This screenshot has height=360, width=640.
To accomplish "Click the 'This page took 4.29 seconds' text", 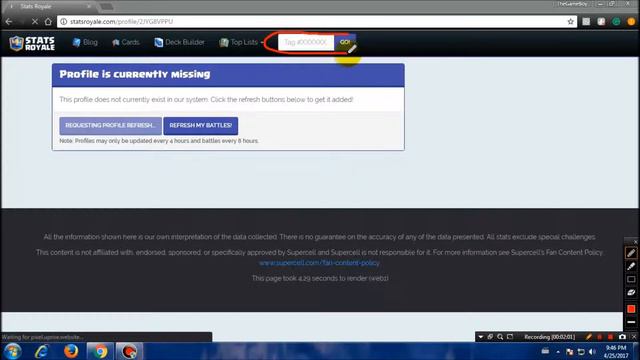I will tap(320, 278).
